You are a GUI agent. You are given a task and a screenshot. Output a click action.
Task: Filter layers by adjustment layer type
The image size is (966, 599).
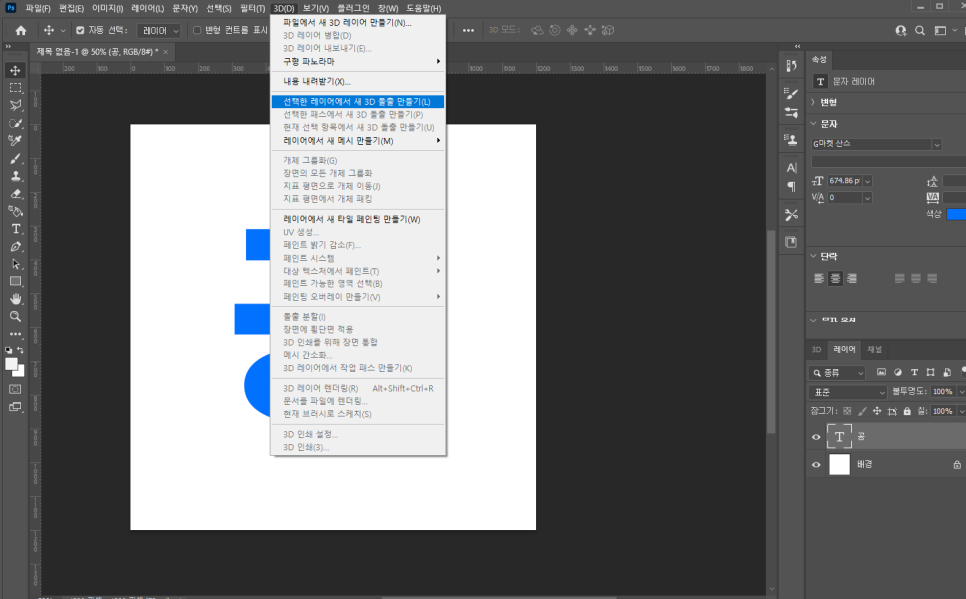coord(898,372)
